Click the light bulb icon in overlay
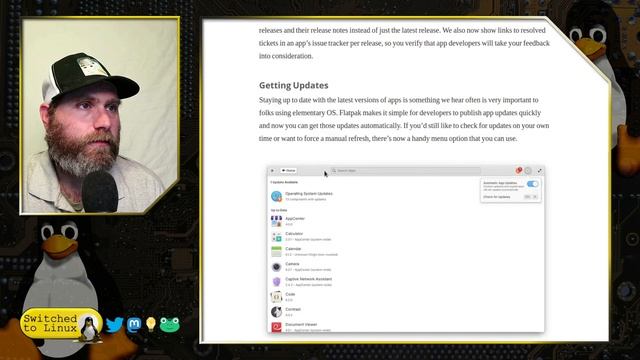640x360 pixels. [x=151, y=324]
